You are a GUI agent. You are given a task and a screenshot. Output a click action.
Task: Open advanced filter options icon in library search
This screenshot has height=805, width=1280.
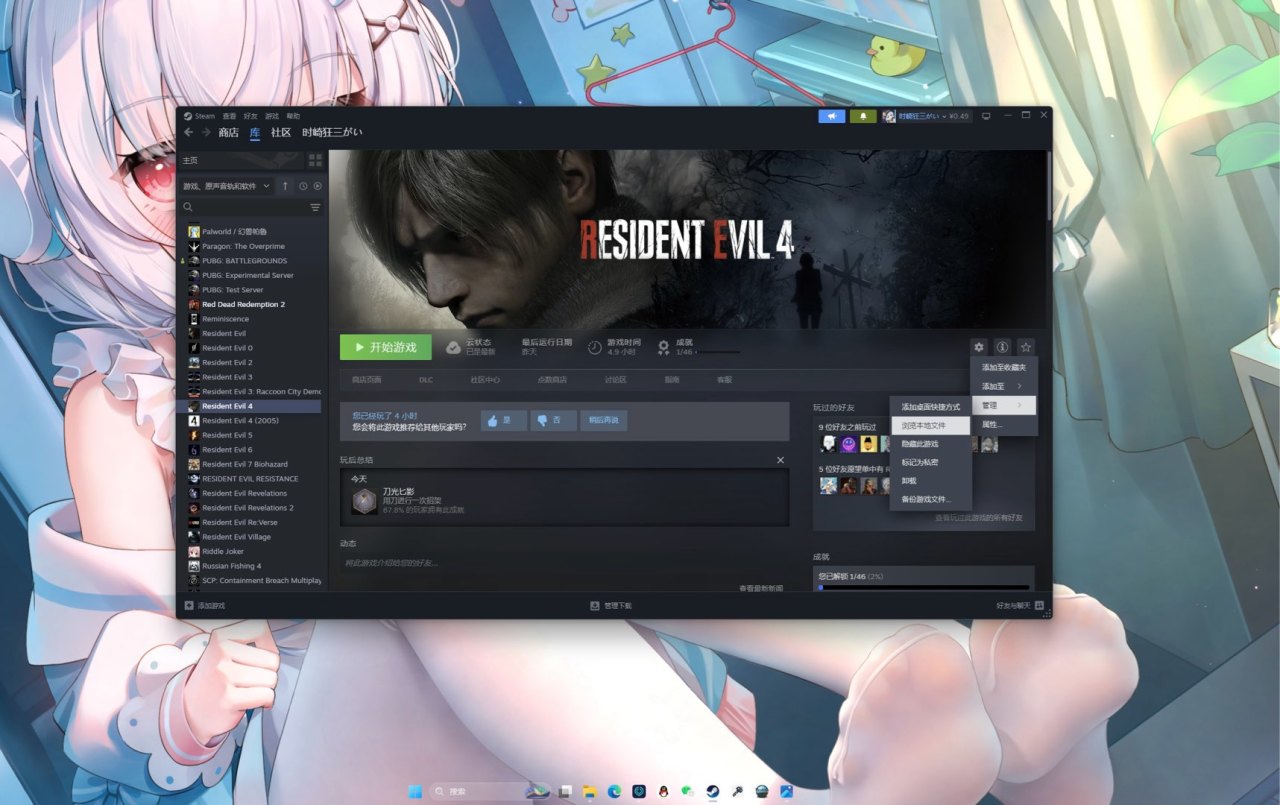point(315,207)
